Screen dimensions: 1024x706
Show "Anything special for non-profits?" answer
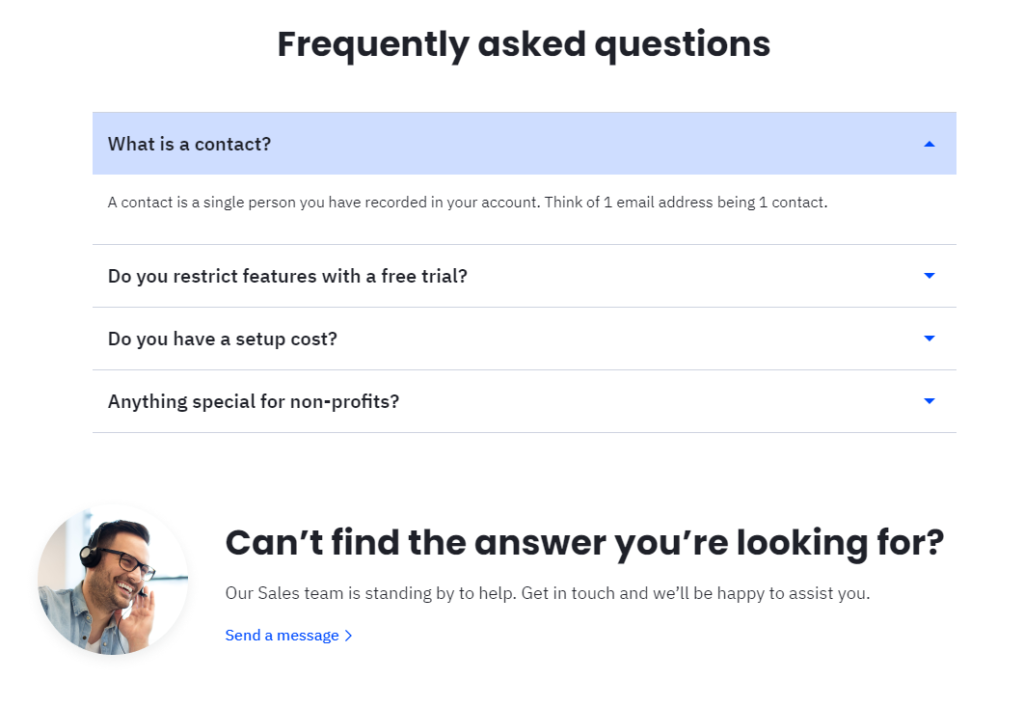point(254,402)
